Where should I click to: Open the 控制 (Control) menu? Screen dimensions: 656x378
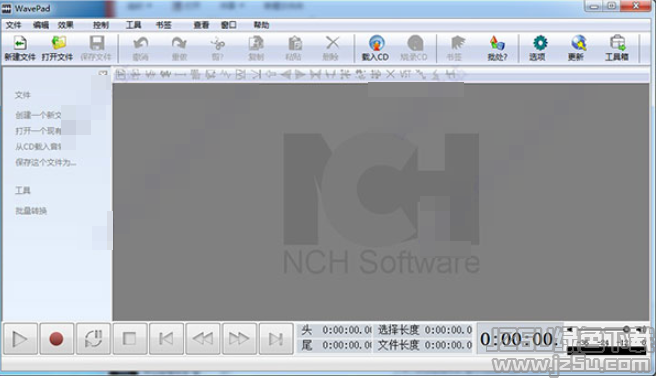(101, 25)
